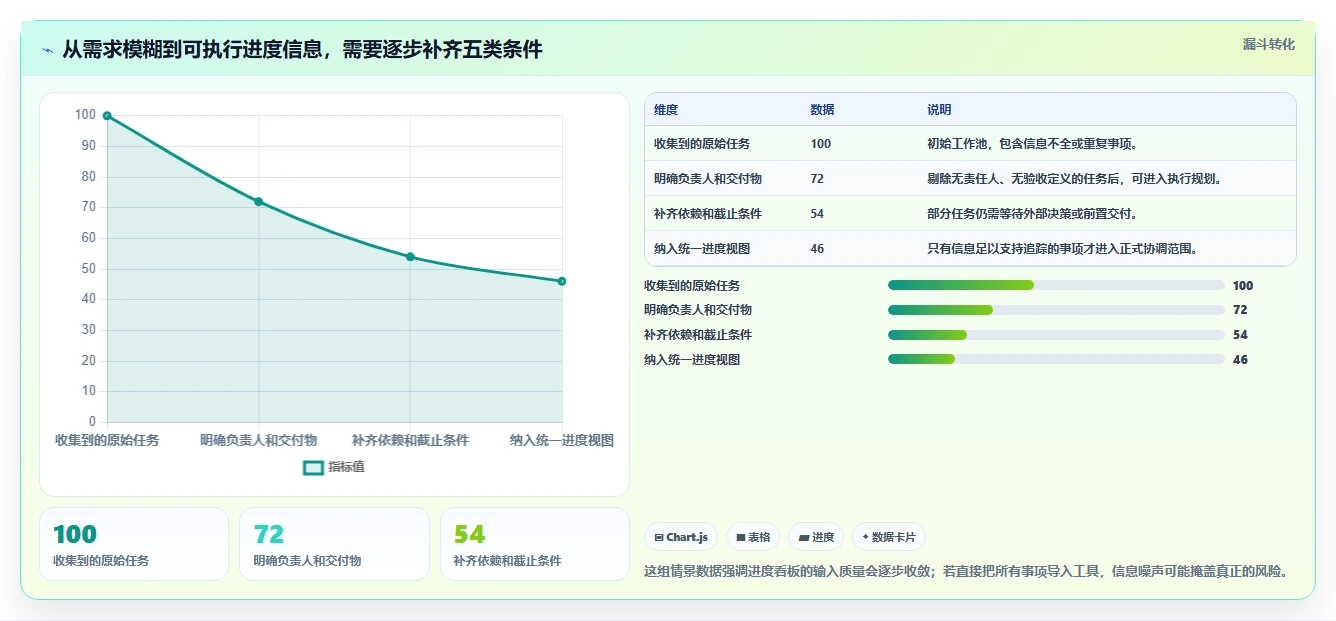Click the y-axis label 20
Screen dimensions: 1336x621
tap(89, 361)
